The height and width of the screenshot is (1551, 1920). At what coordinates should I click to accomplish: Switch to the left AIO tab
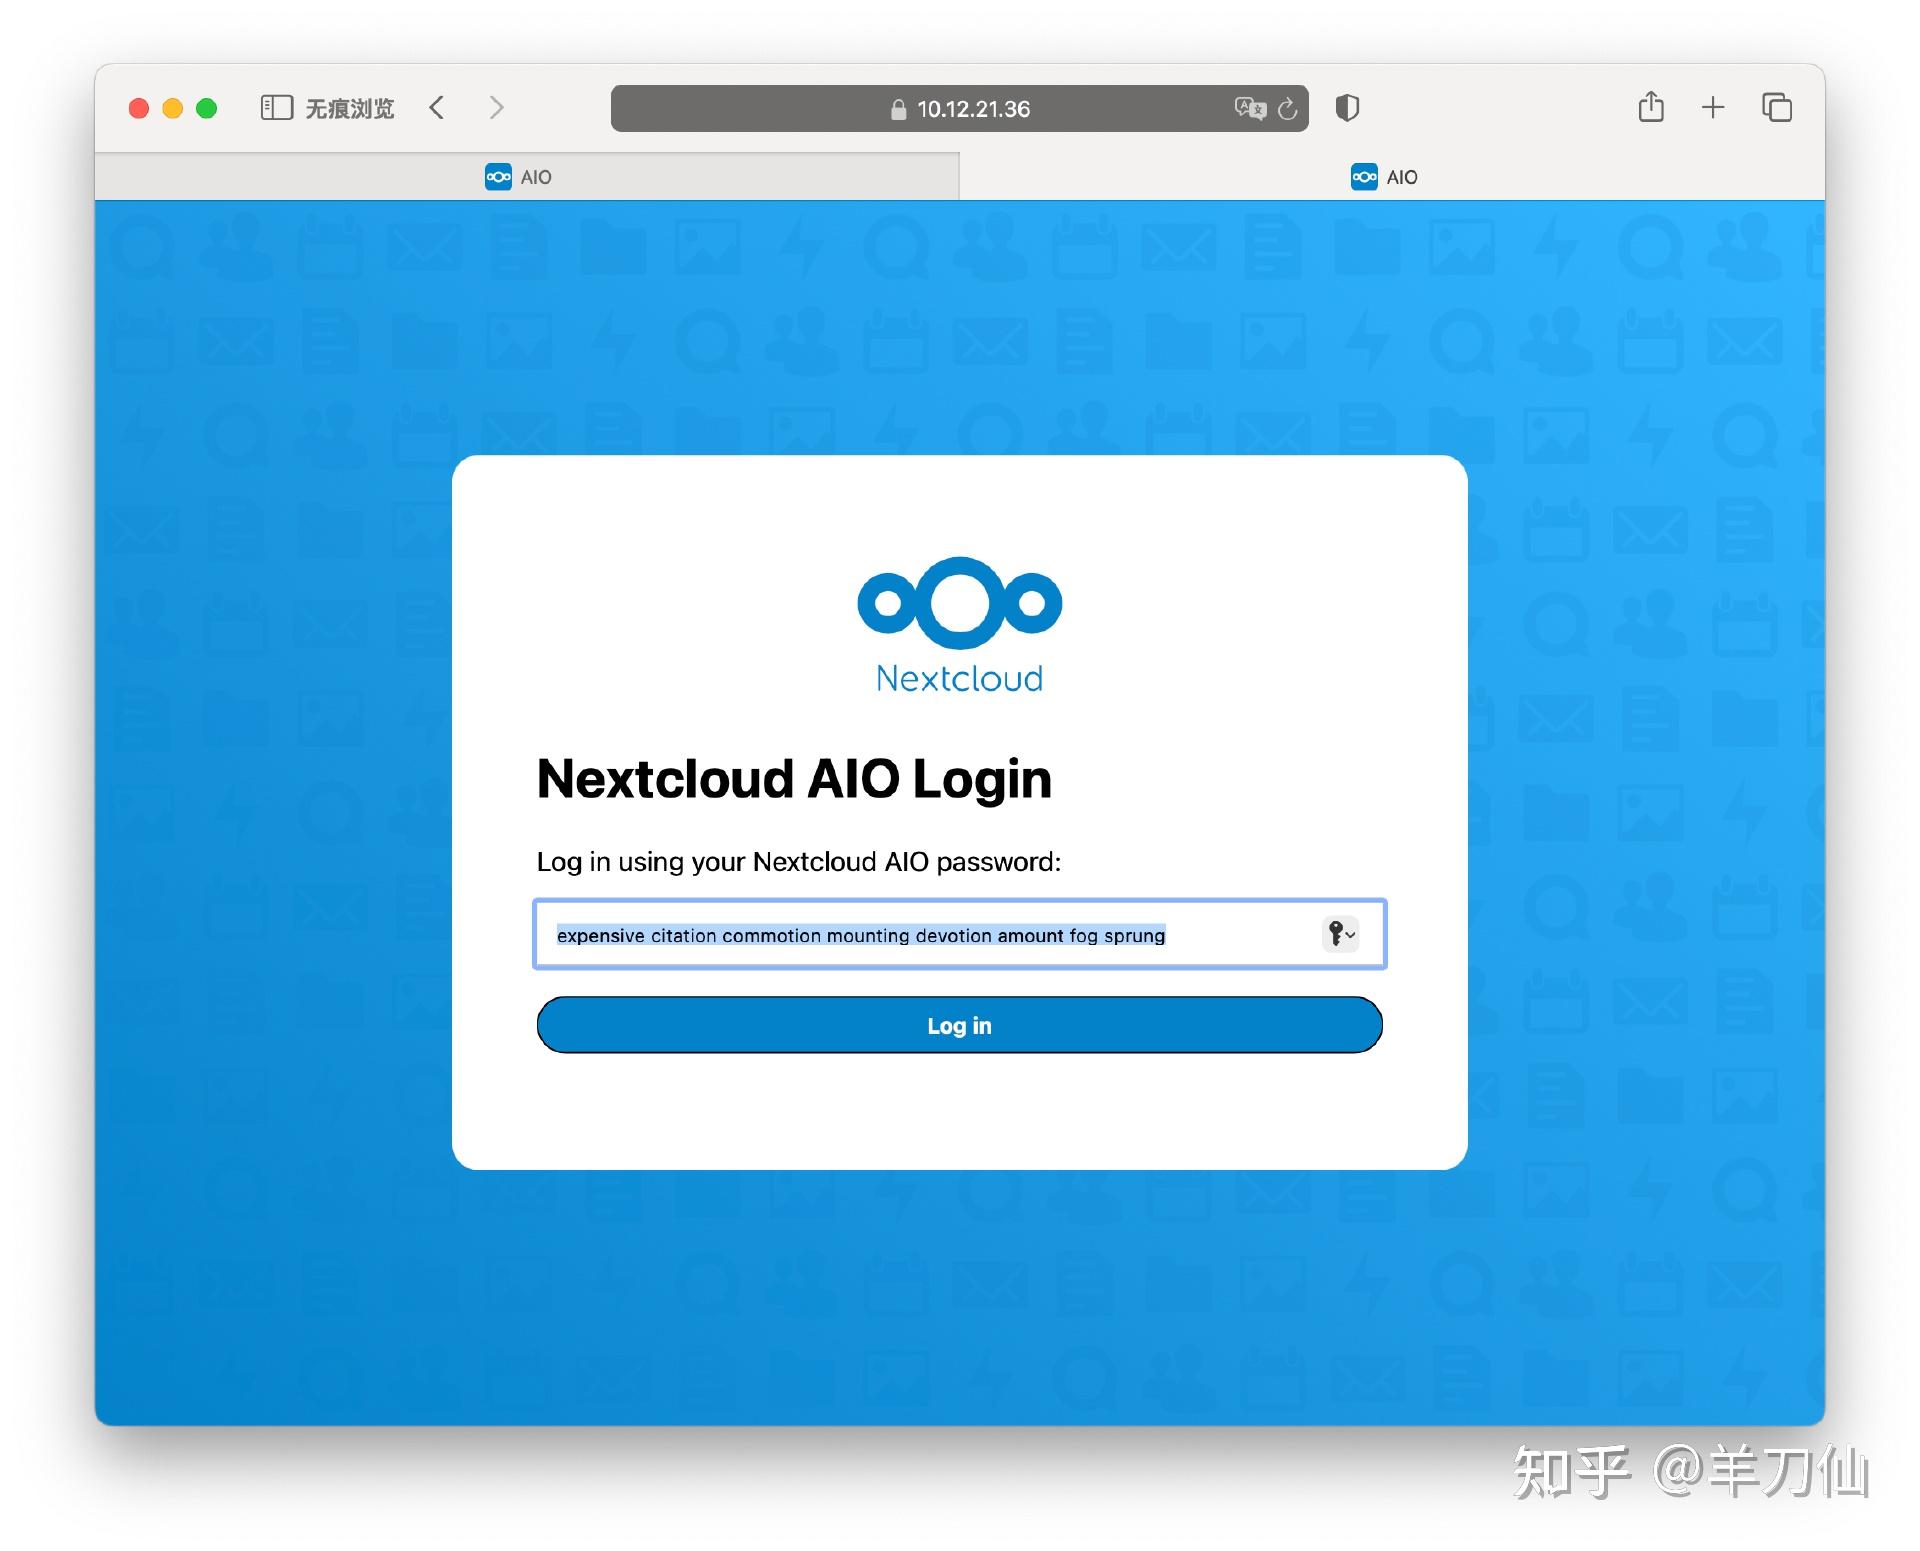(527, 177)
